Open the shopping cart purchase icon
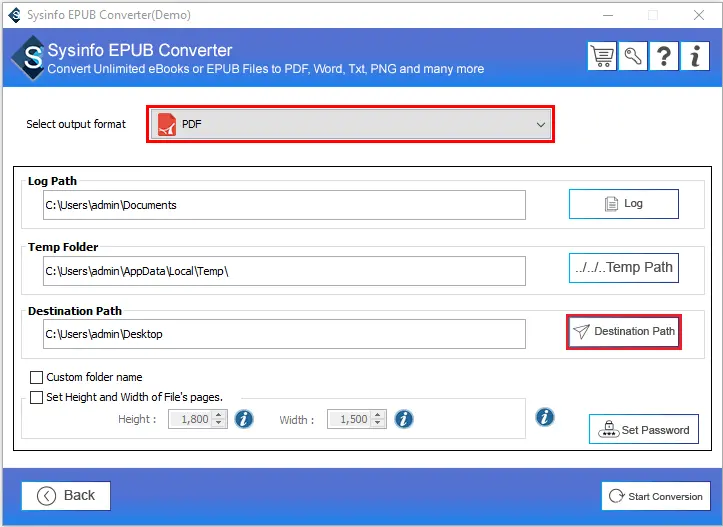 point(602,56)
